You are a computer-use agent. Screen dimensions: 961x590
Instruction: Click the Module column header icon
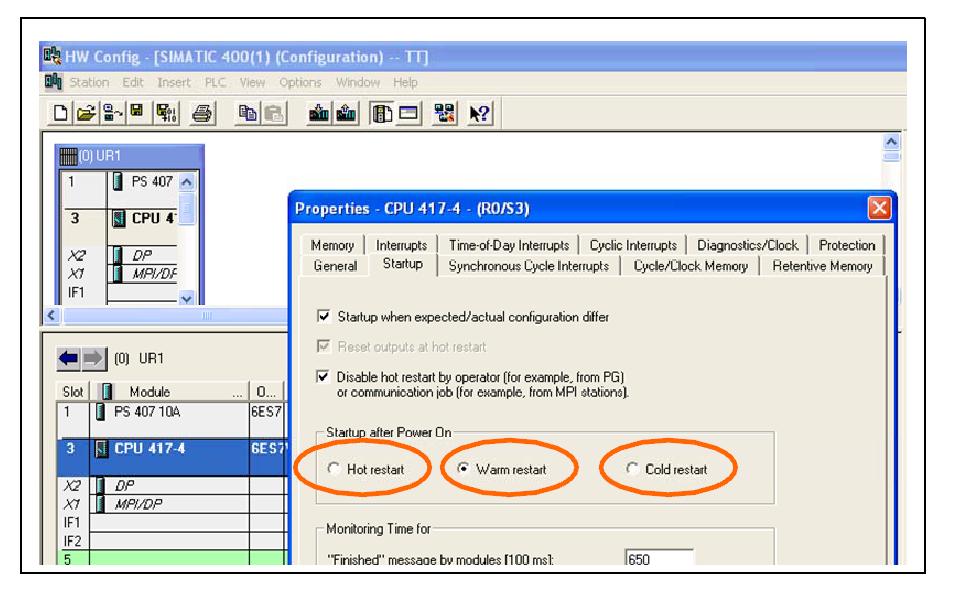coord(107,391)
